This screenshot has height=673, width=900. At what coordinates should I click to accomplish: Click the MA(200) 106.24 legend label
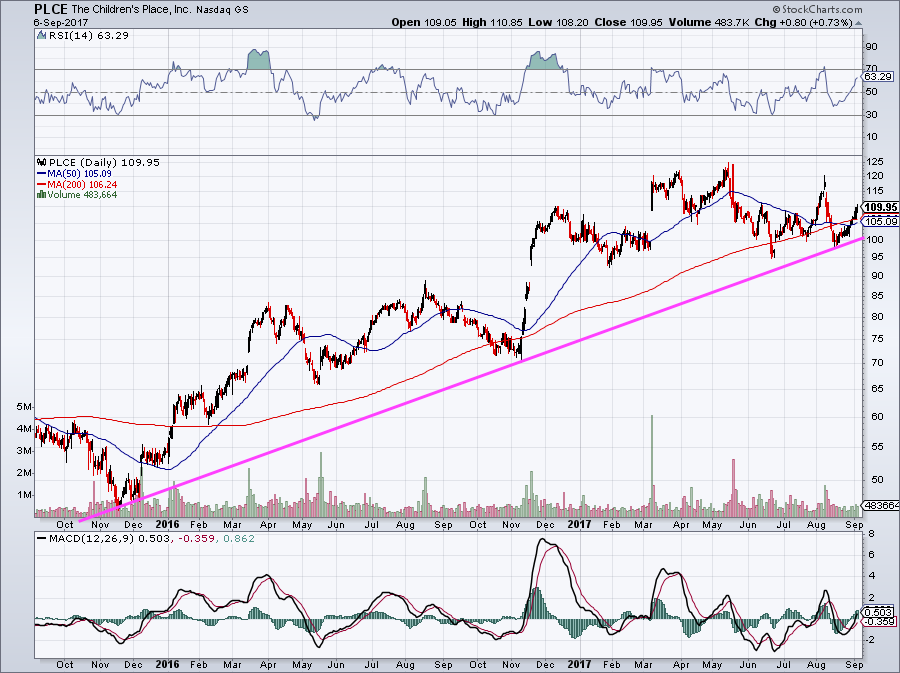click(83, 184)
